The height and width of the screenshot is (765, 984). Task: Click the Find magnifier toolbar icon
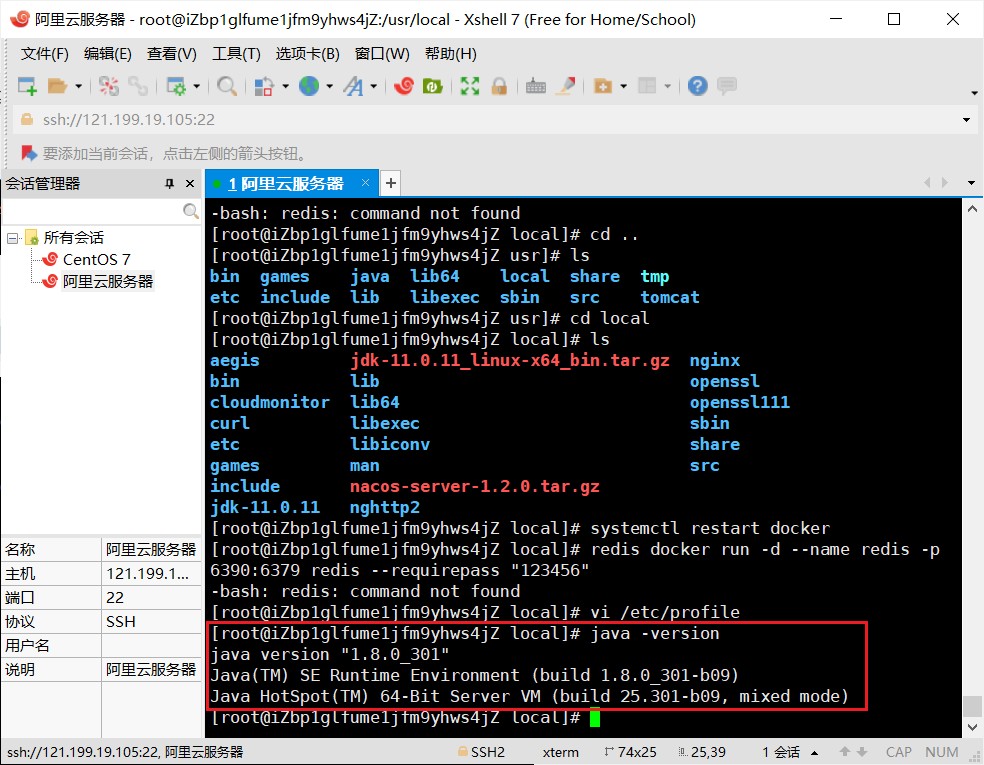(x=227, y=85)
